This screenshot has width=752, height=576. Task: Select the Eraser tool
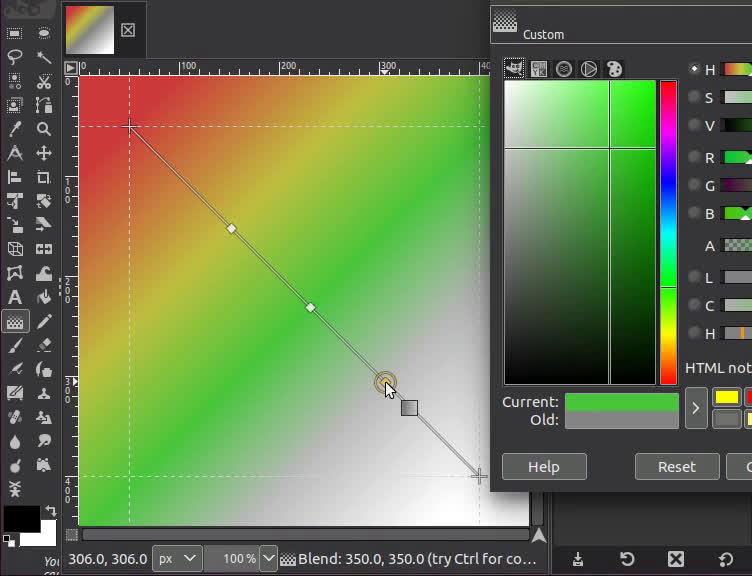coord(44,345)
